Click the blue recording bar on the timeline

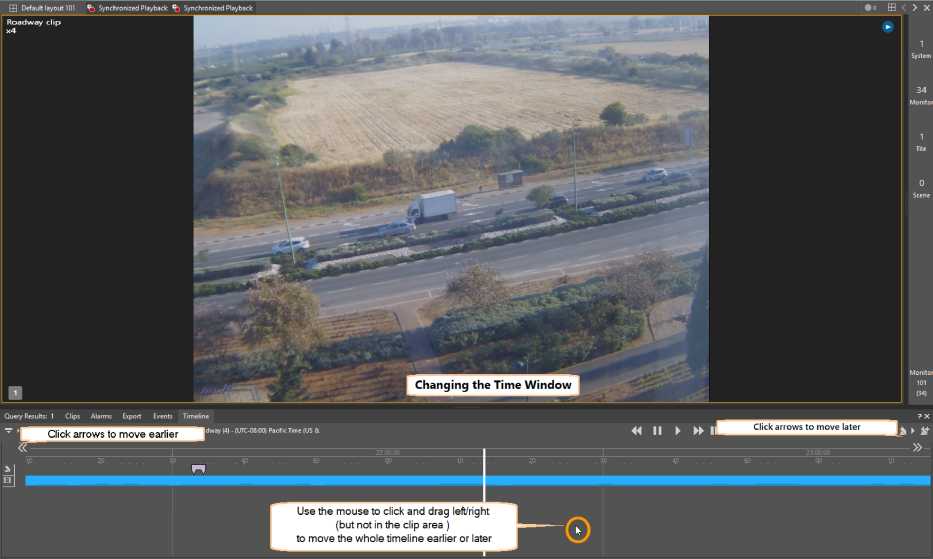click(x=400, y=481)
